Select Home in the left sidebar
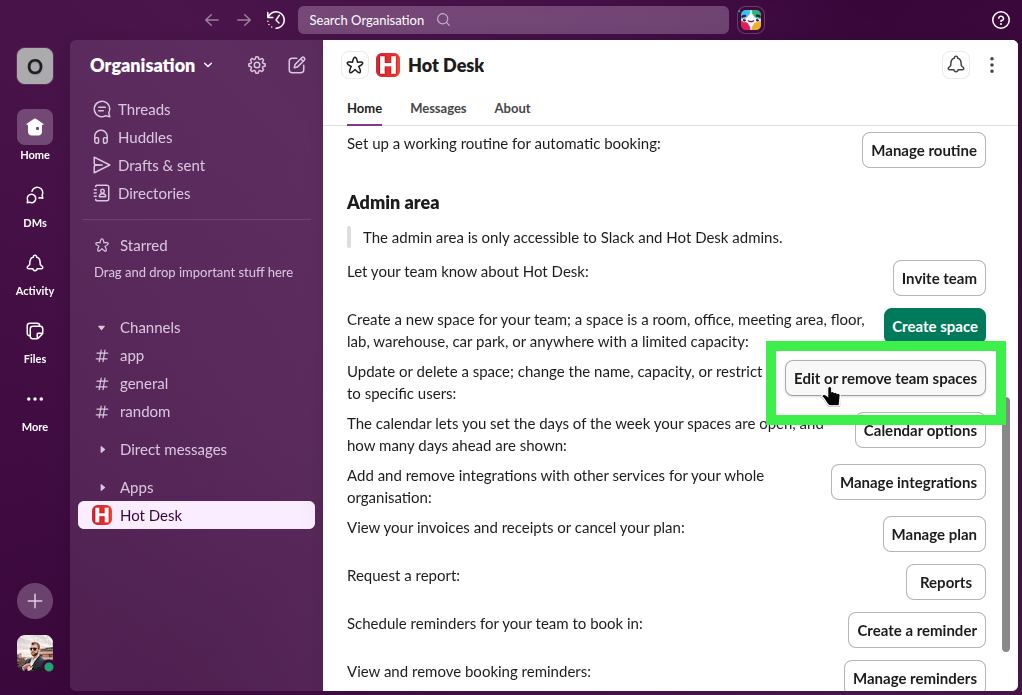 (x=34, y=127)
